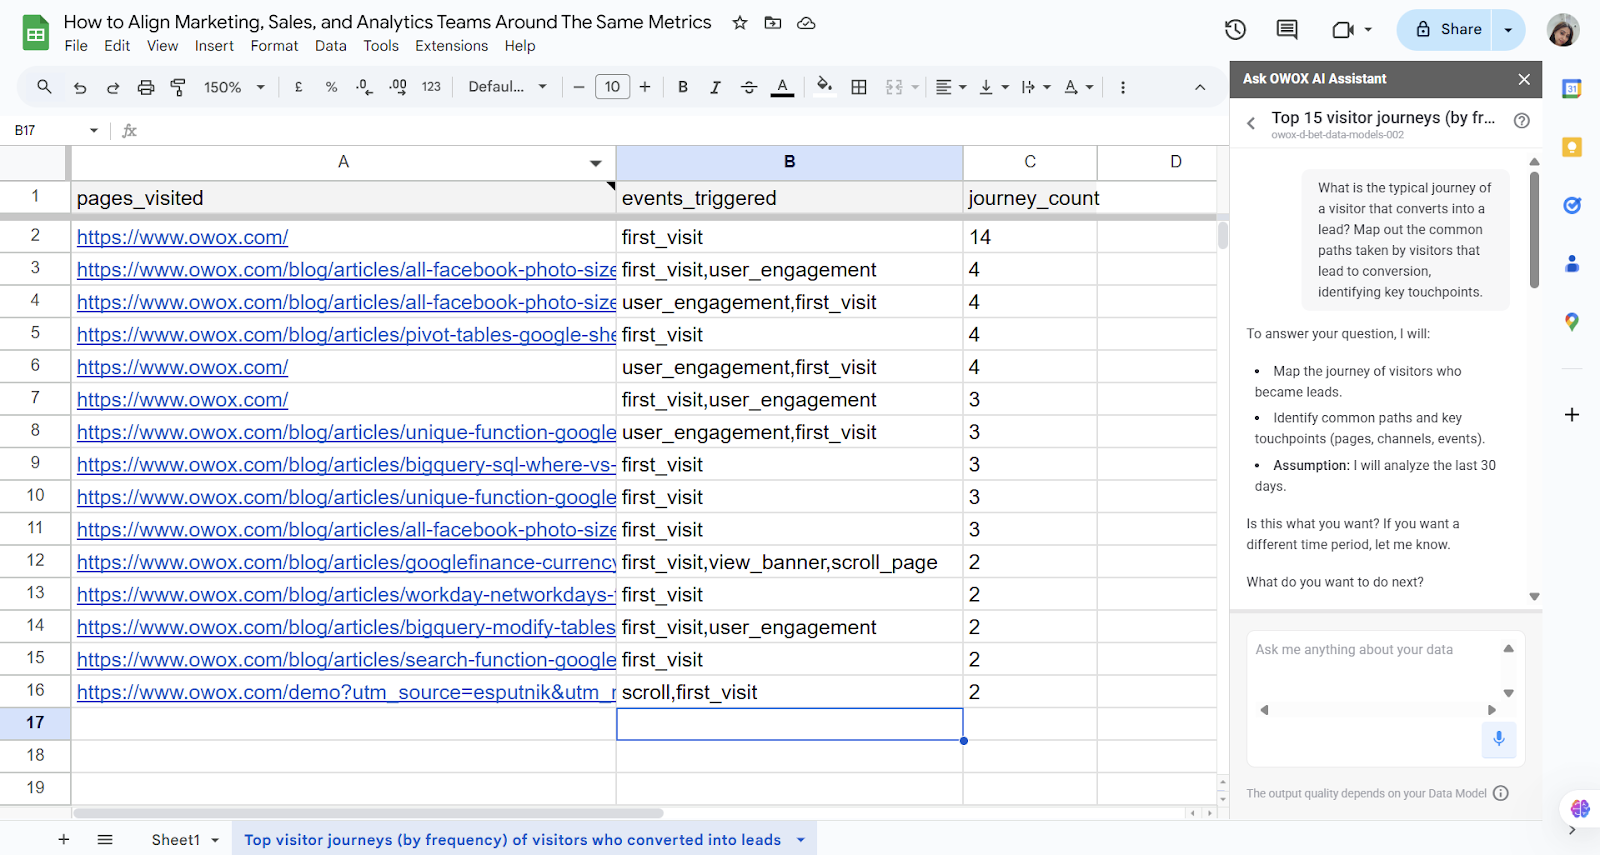Open text rotation dropdown

coord(1079,87)
